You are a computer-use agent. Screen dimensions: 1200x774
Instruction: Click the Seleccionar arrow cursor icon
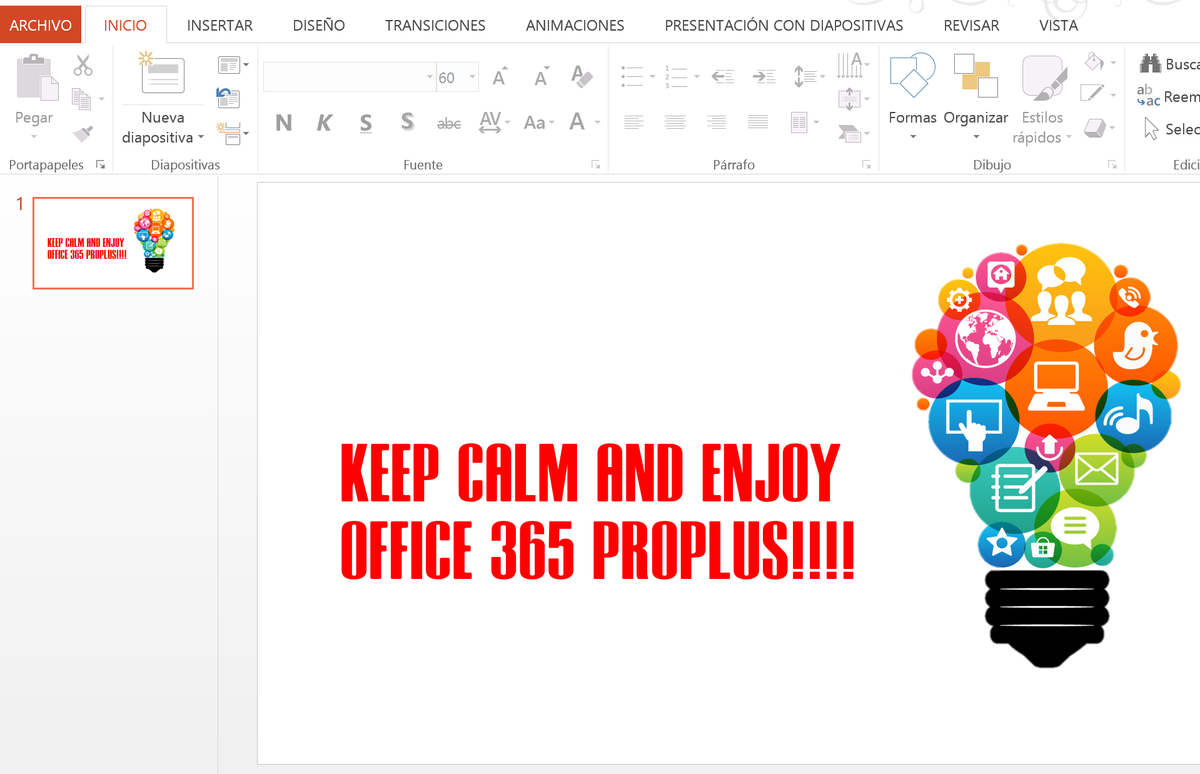tap(1151, 129)
